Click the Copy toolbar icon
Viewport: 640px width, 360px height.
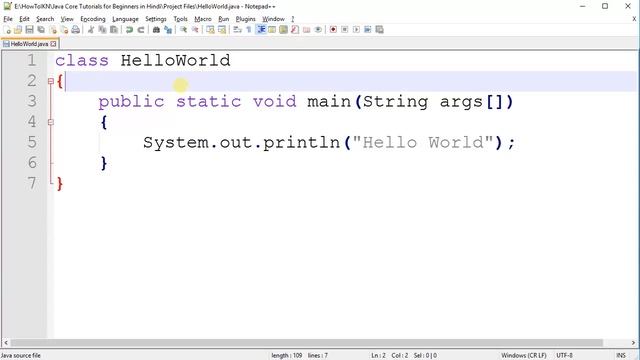coord(102,30)
